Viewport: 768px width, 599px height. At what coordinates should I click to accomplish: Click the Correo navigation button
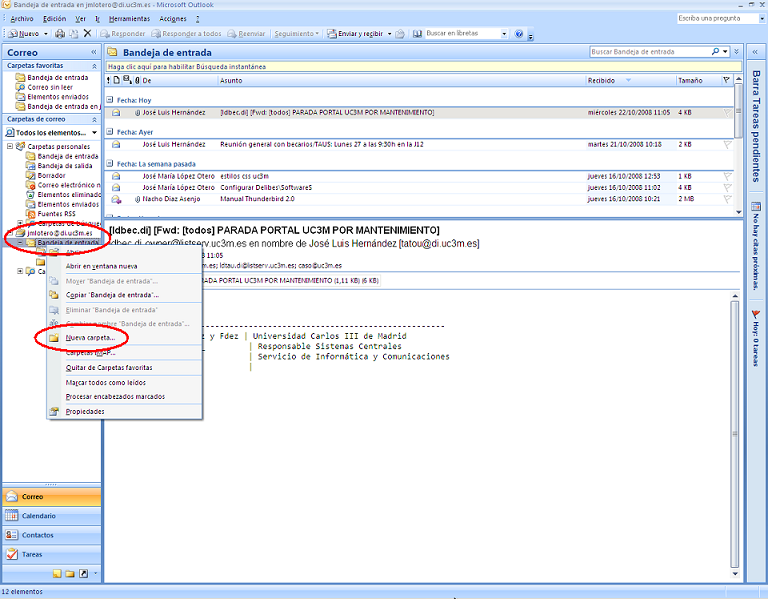click(x=51, y=497)
